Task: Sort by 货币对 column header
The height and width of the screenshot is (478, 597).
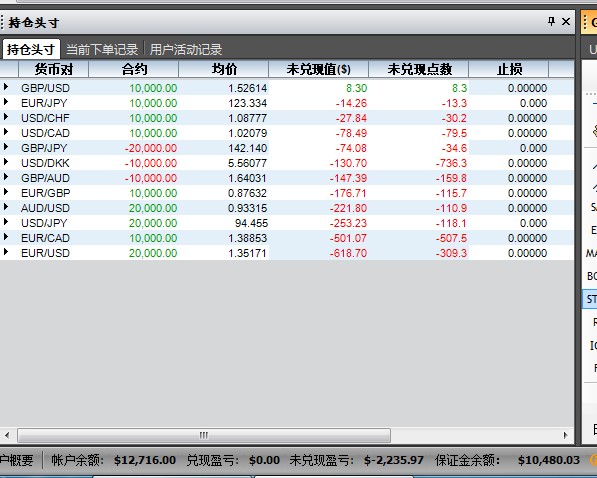Action: coord(54,69)
